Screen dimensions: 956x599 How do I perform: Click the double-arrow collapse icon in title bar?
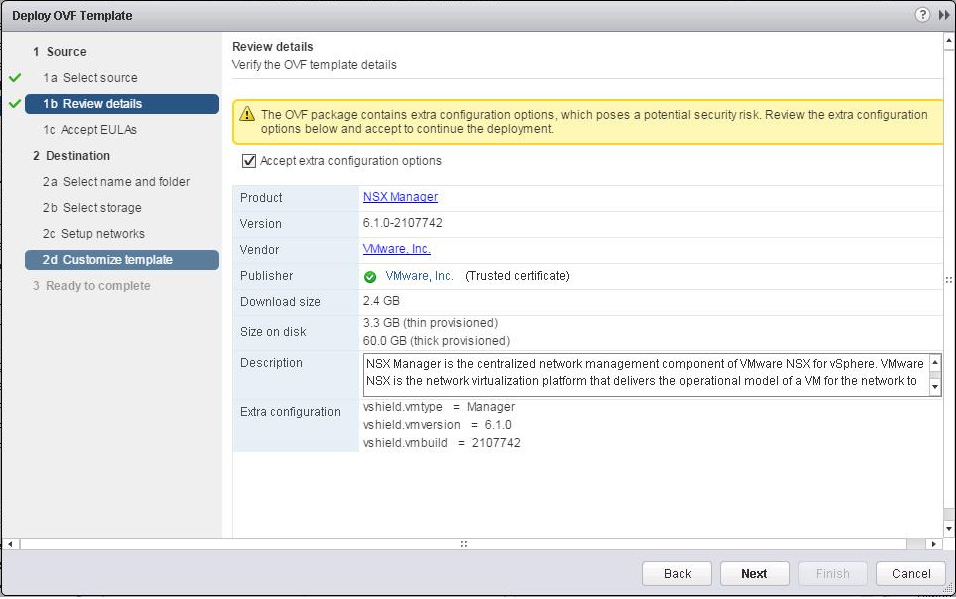coord(944,15)
